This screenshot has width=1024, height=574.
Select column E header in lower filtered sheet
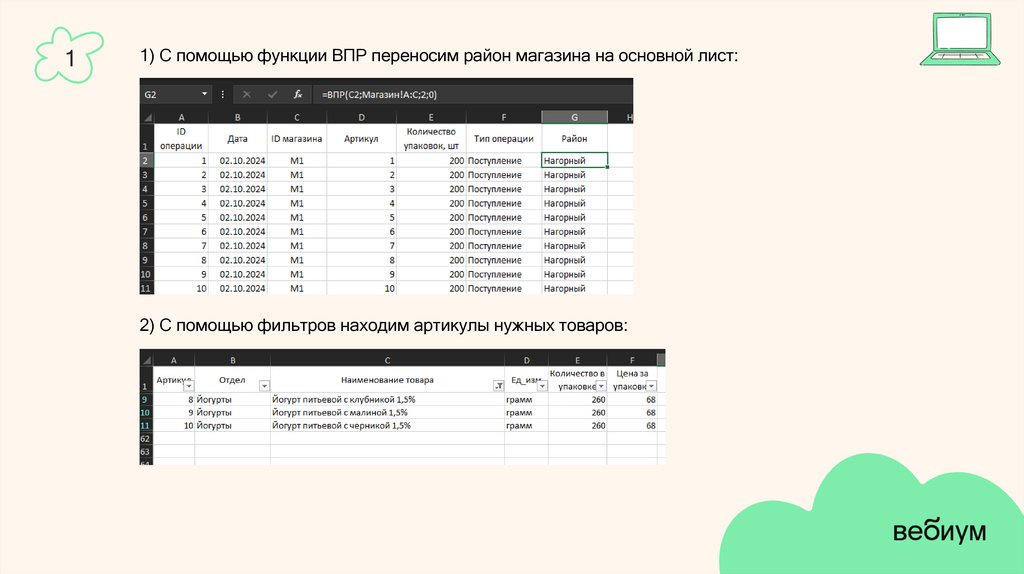[x=577, y=360]
